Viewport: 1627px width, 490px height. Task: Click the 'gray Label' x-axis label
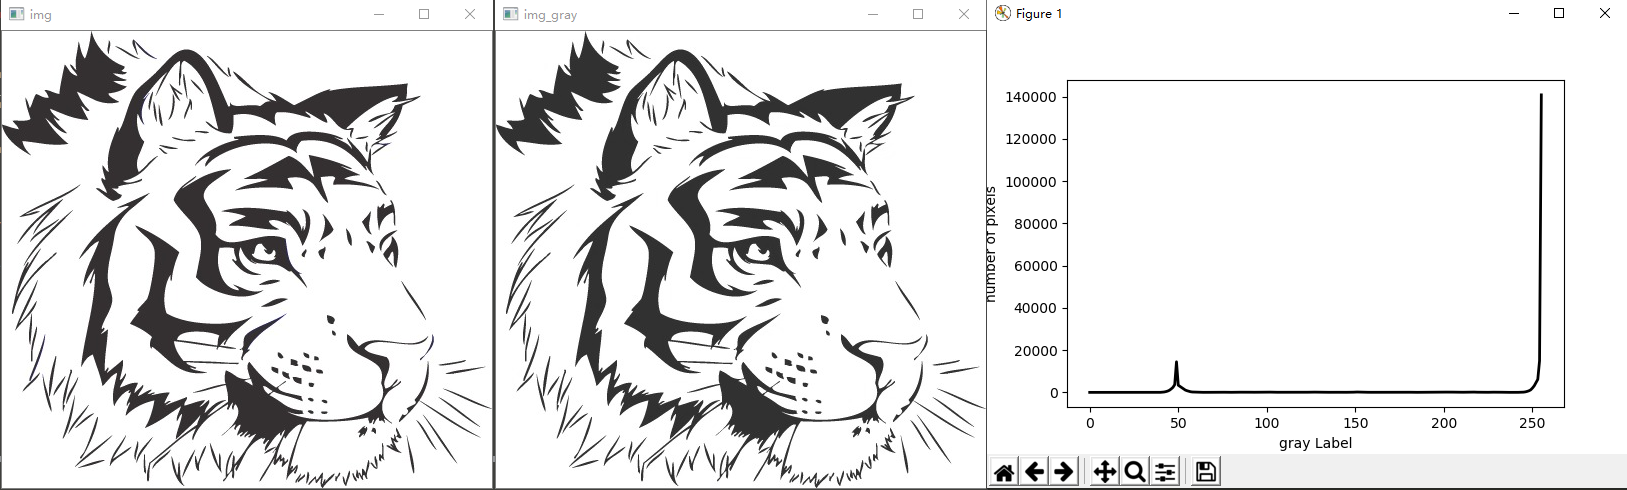tap(1315, 443)
